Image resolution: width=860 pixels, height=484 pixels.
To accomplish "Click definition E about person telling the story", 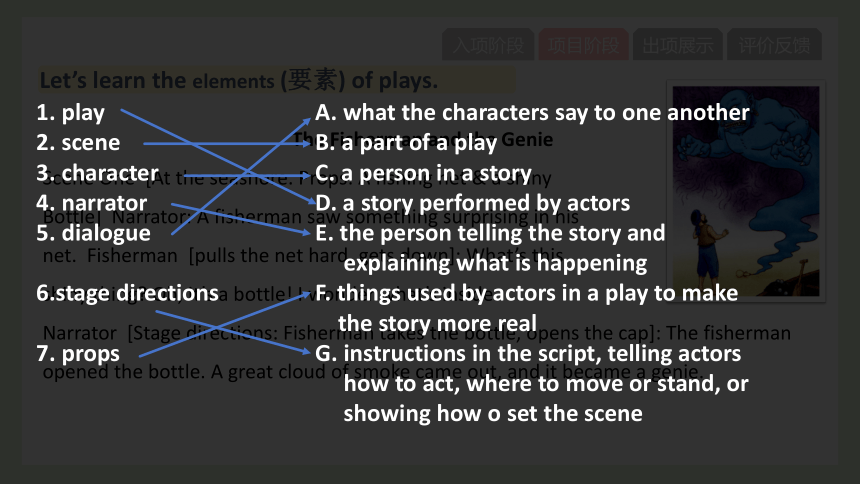I will coord(490,248).
